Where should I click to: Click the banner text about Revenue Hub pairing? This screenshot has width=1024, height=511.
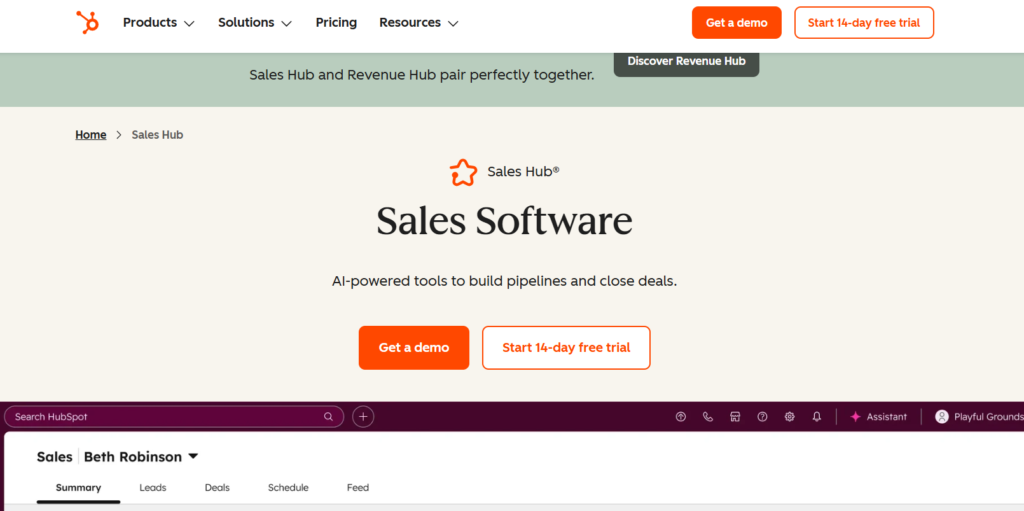point(422,75)
